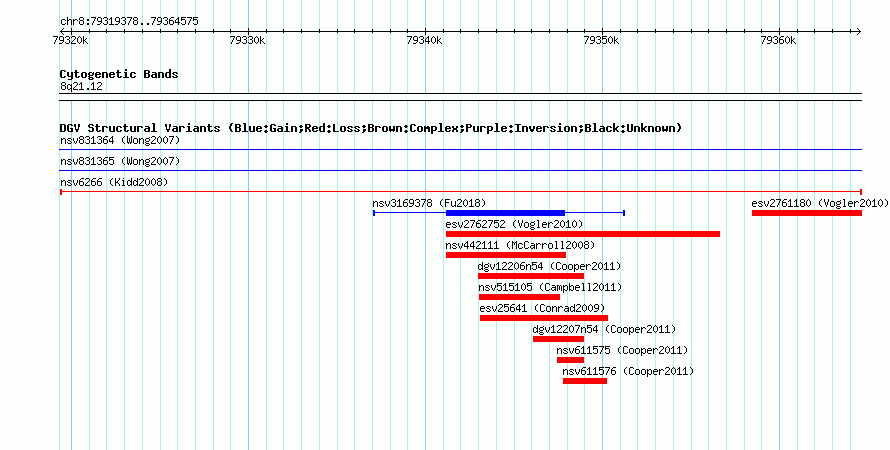This screenshot has width=890, height=450.
Task: Click the right arrowhead of the ruler
Action: click(859, 32)
